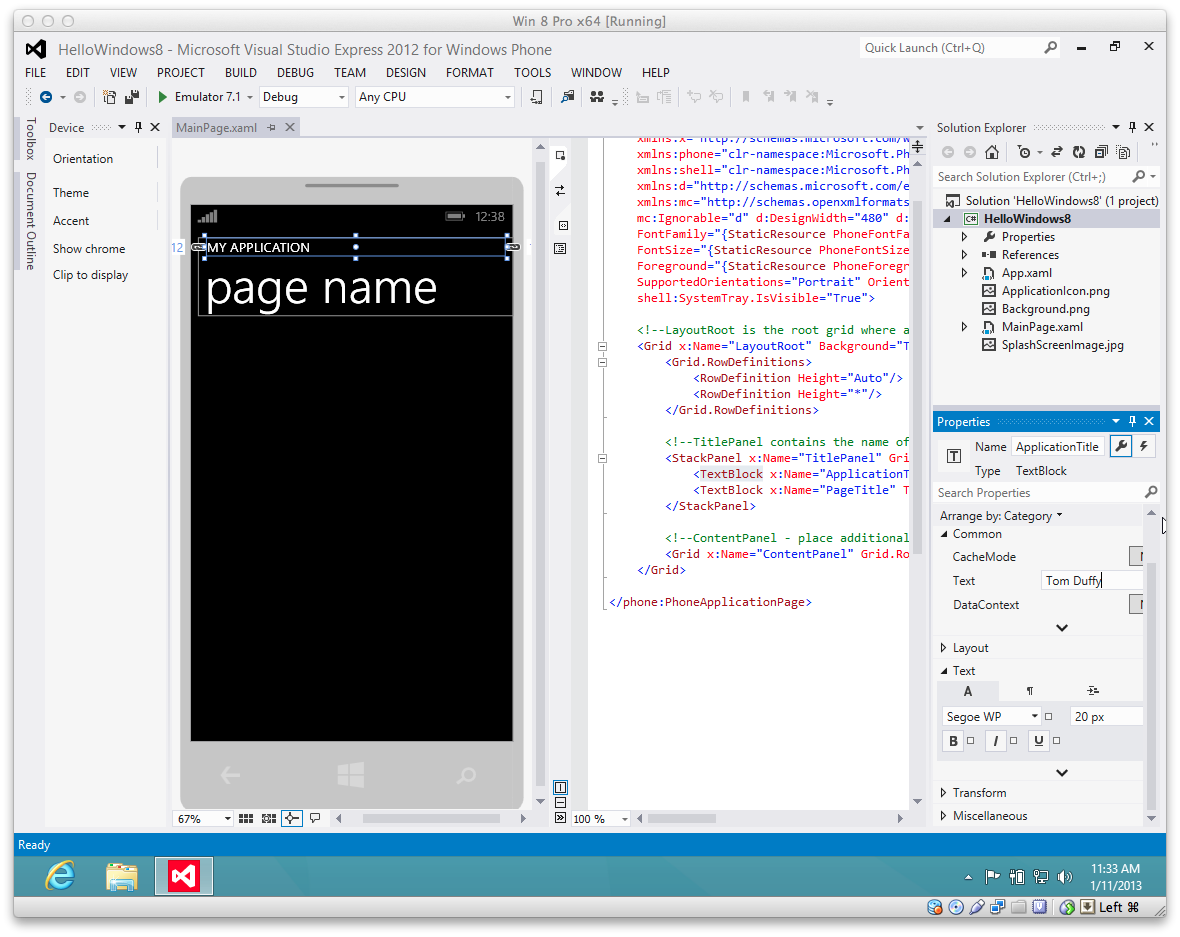Toggle the Device panel auto-hide pin
Image resolution: width=1180 pixels, height=937 pixels.
(138, 127)
